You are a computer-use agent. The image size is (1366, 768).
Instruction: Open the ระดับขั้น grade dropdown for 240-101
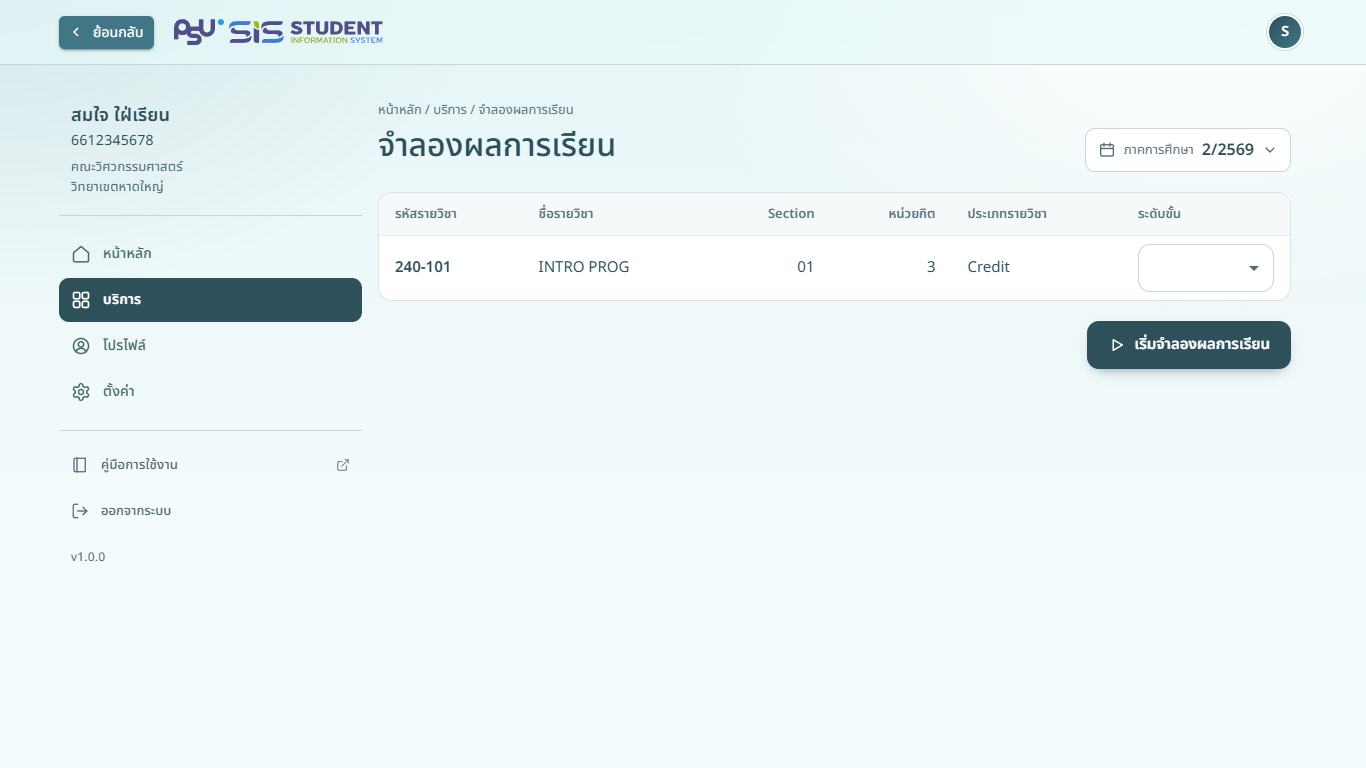(x=1205, y=268)
